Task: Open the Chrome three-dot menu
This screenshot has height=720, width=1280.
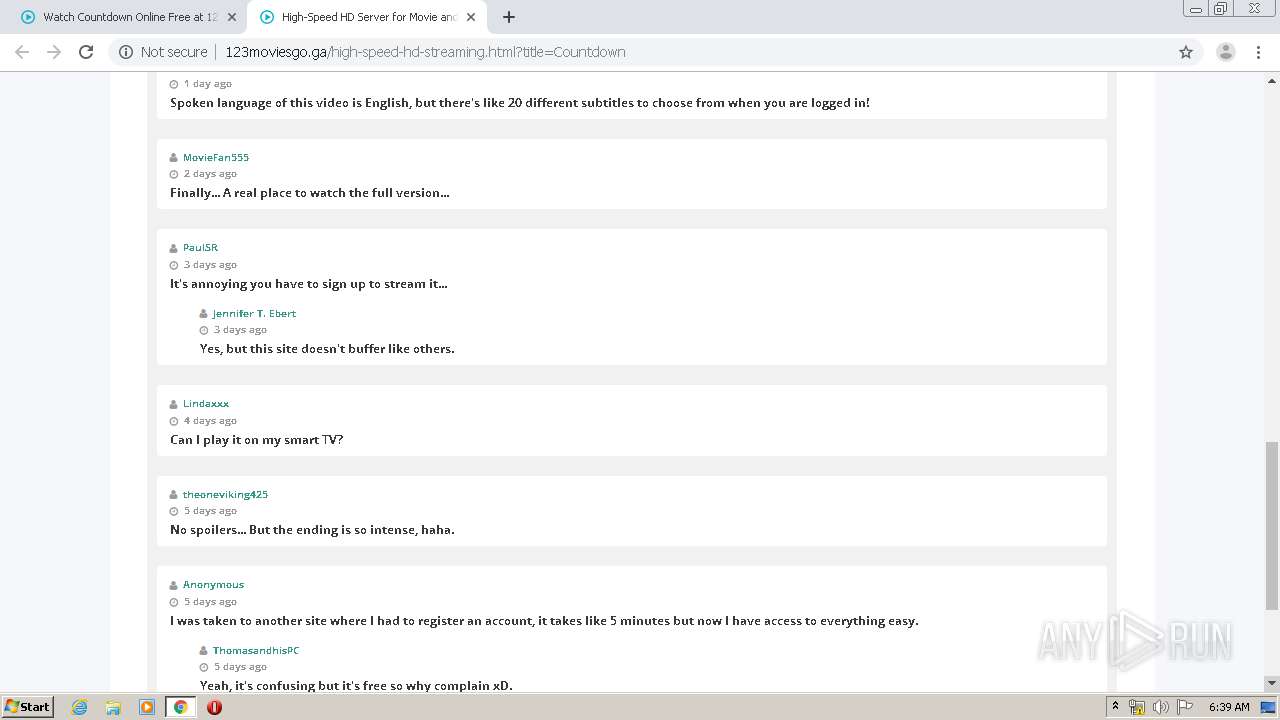Action: coord(1259,52)
